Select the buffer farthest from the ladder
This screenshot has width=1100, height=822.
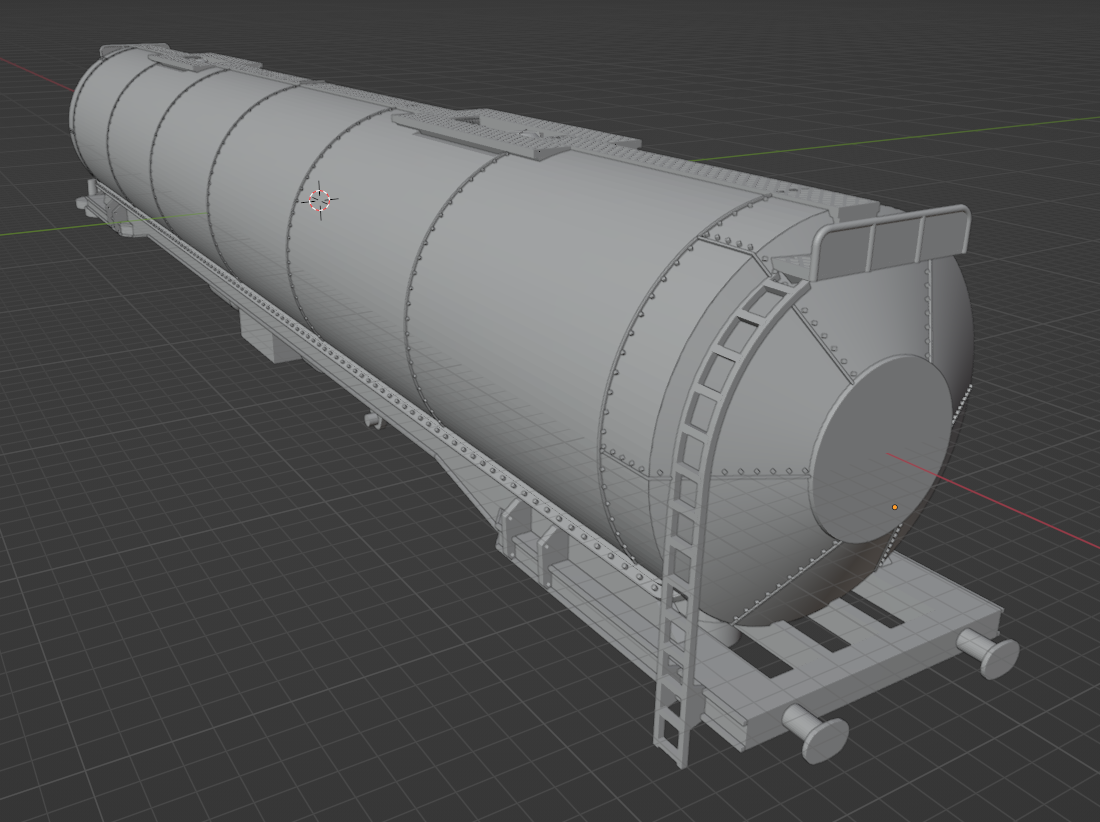pos(988,652)
